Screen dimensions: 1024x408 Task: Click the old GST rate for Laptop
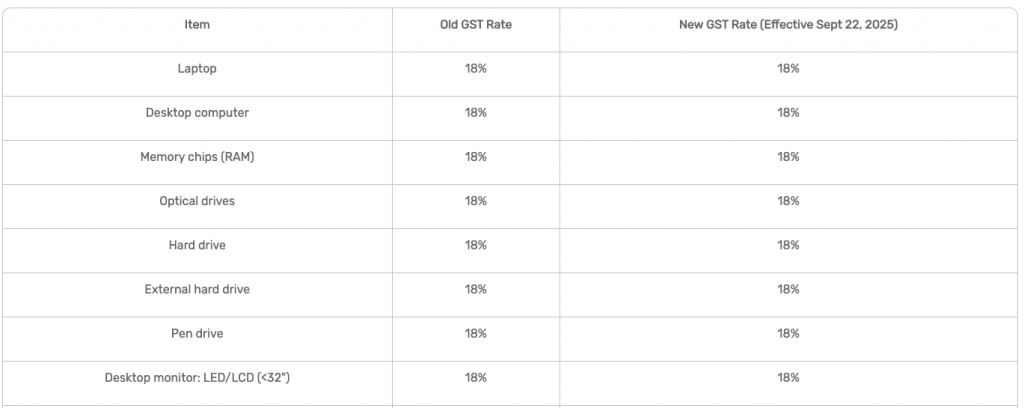tap(476, 69)
